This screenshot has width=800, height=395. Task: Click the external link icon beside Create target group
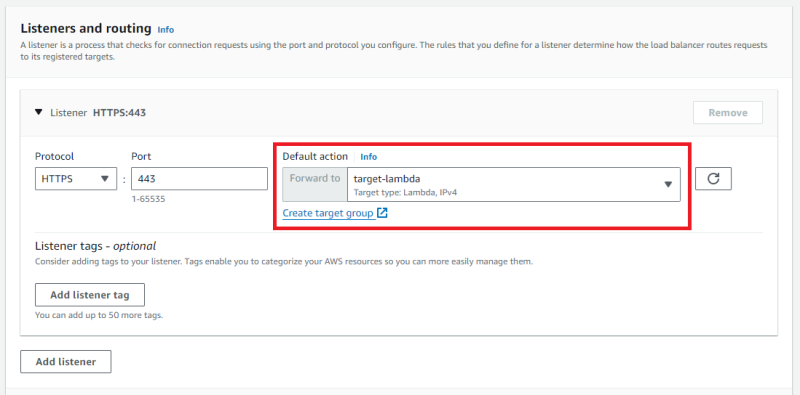tap(382, 213)
